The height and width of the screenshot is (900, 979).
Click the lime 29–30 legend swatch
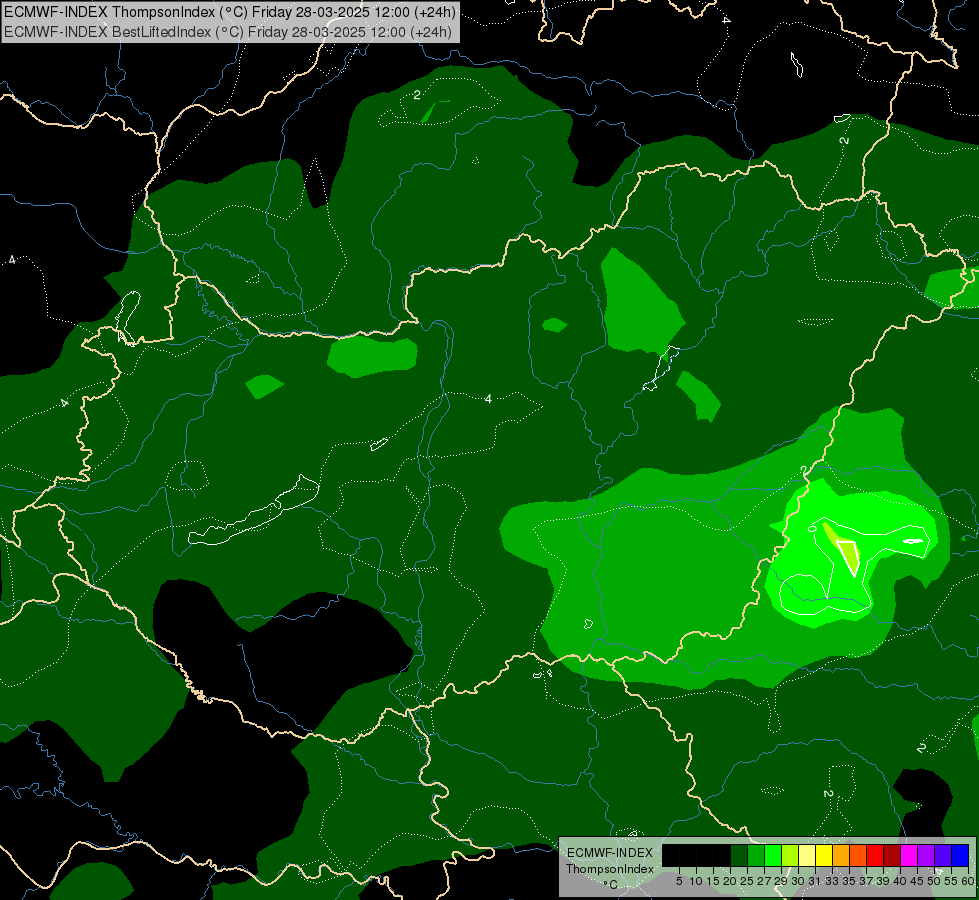click(x=790, y=855)
